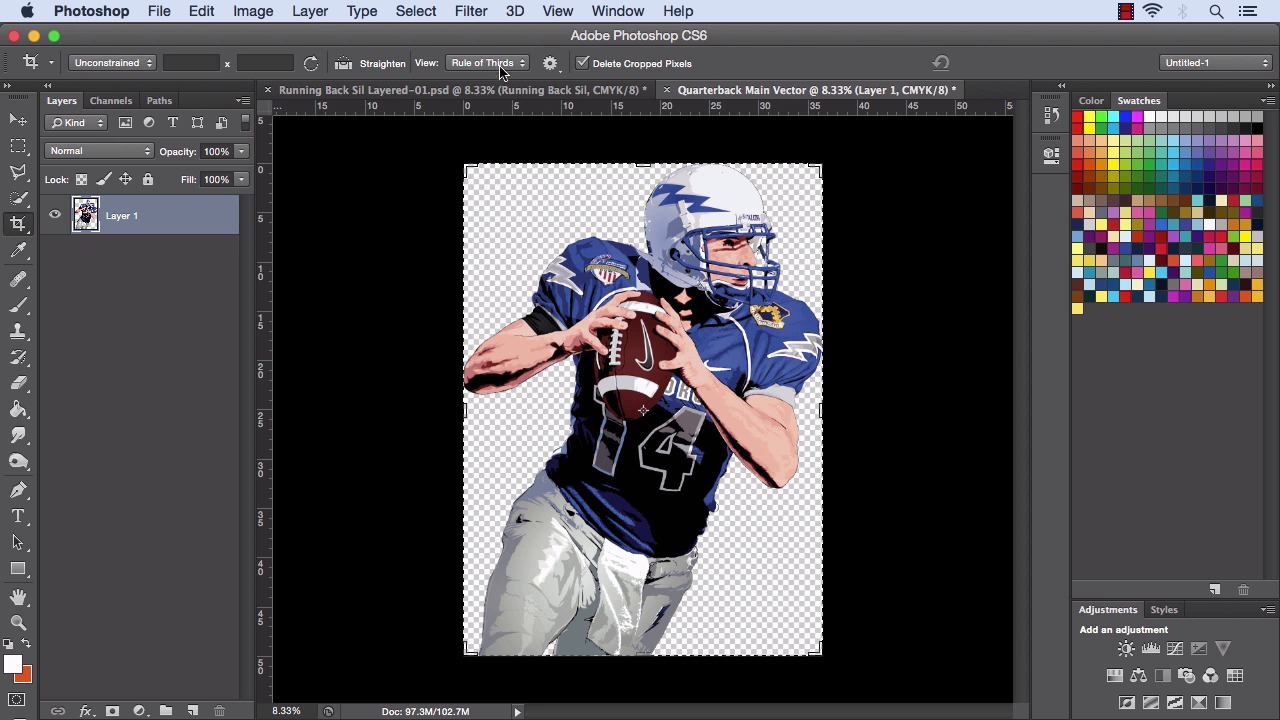The width and height of the screenshot is (1280, 720).
Task: Click the lock all icon in Layers
Action: (x=148, y=179)
